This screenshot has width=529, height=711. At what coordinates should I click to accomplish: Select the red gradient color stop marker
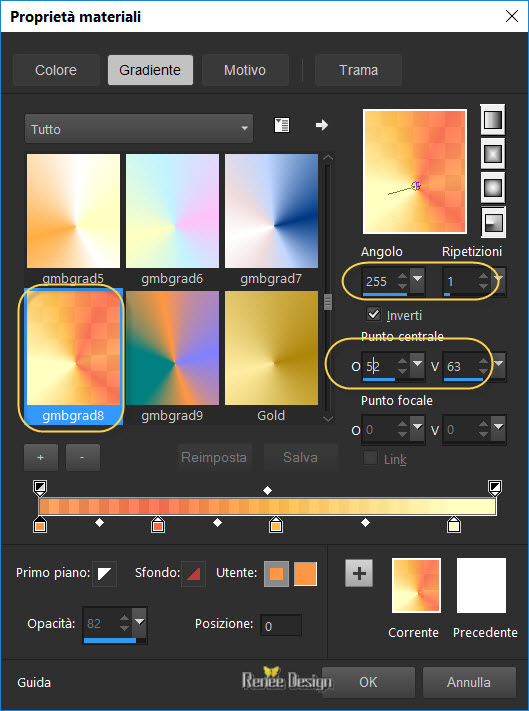click(x=158, y=524)
